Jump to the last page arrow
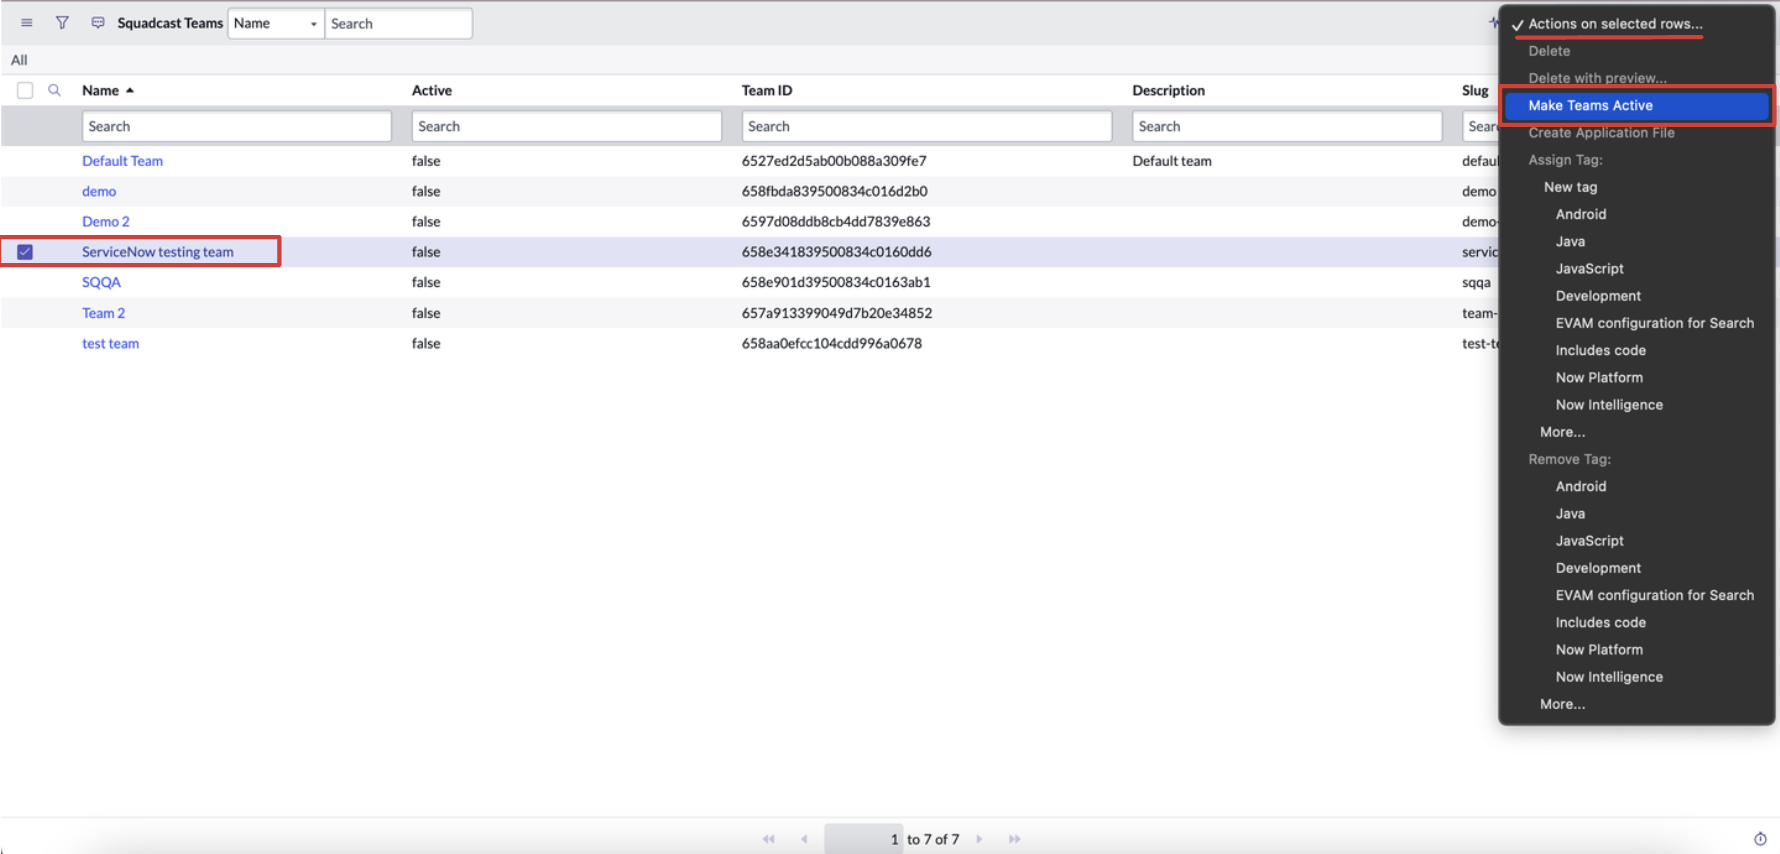1780x854 pixels. tap(1014, 839)
